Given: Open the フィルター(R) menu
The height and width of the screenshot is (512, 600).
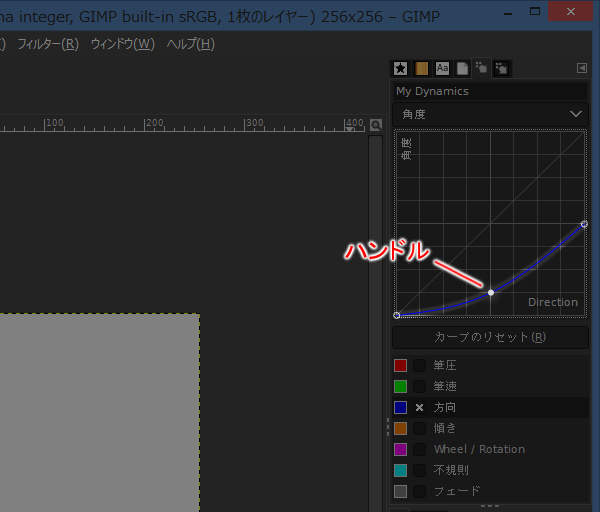Looking at the screenshot, I should tap(48, 44).
